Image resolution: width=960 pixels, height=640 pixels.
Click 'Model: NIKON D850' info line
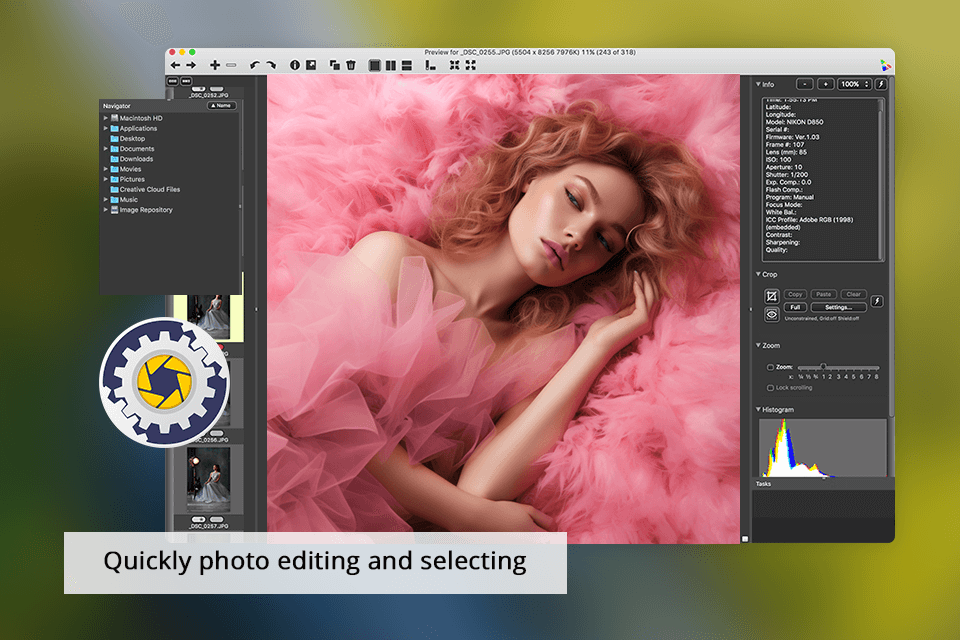pos(794,122)
